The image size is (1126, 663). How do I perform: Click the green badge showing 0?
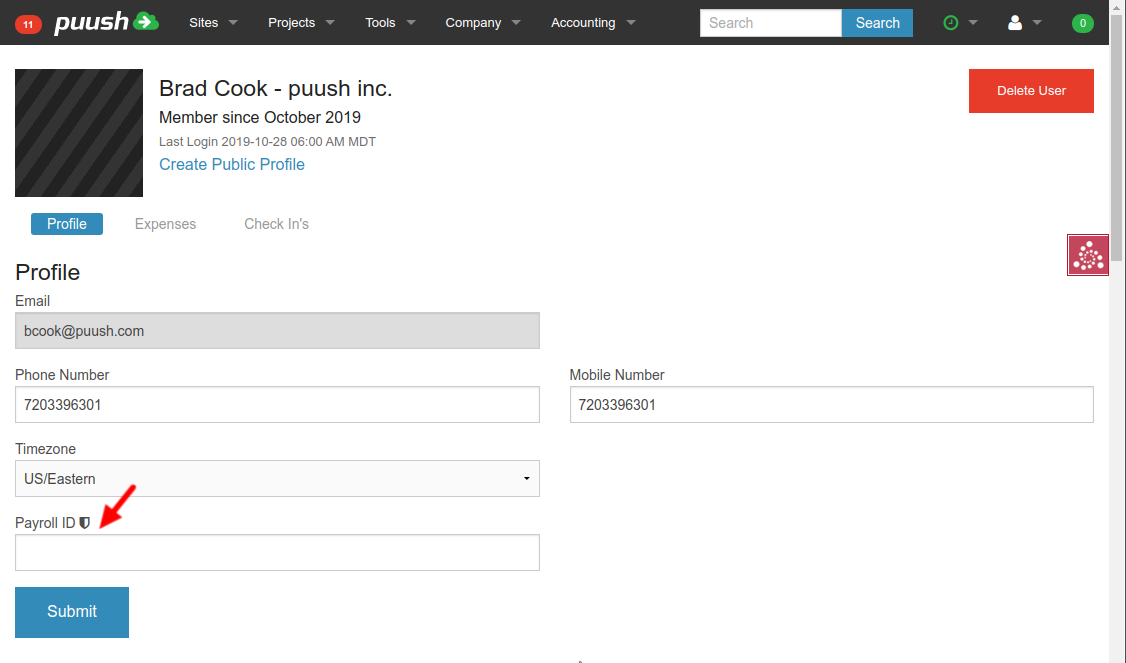click(1082, 23)
